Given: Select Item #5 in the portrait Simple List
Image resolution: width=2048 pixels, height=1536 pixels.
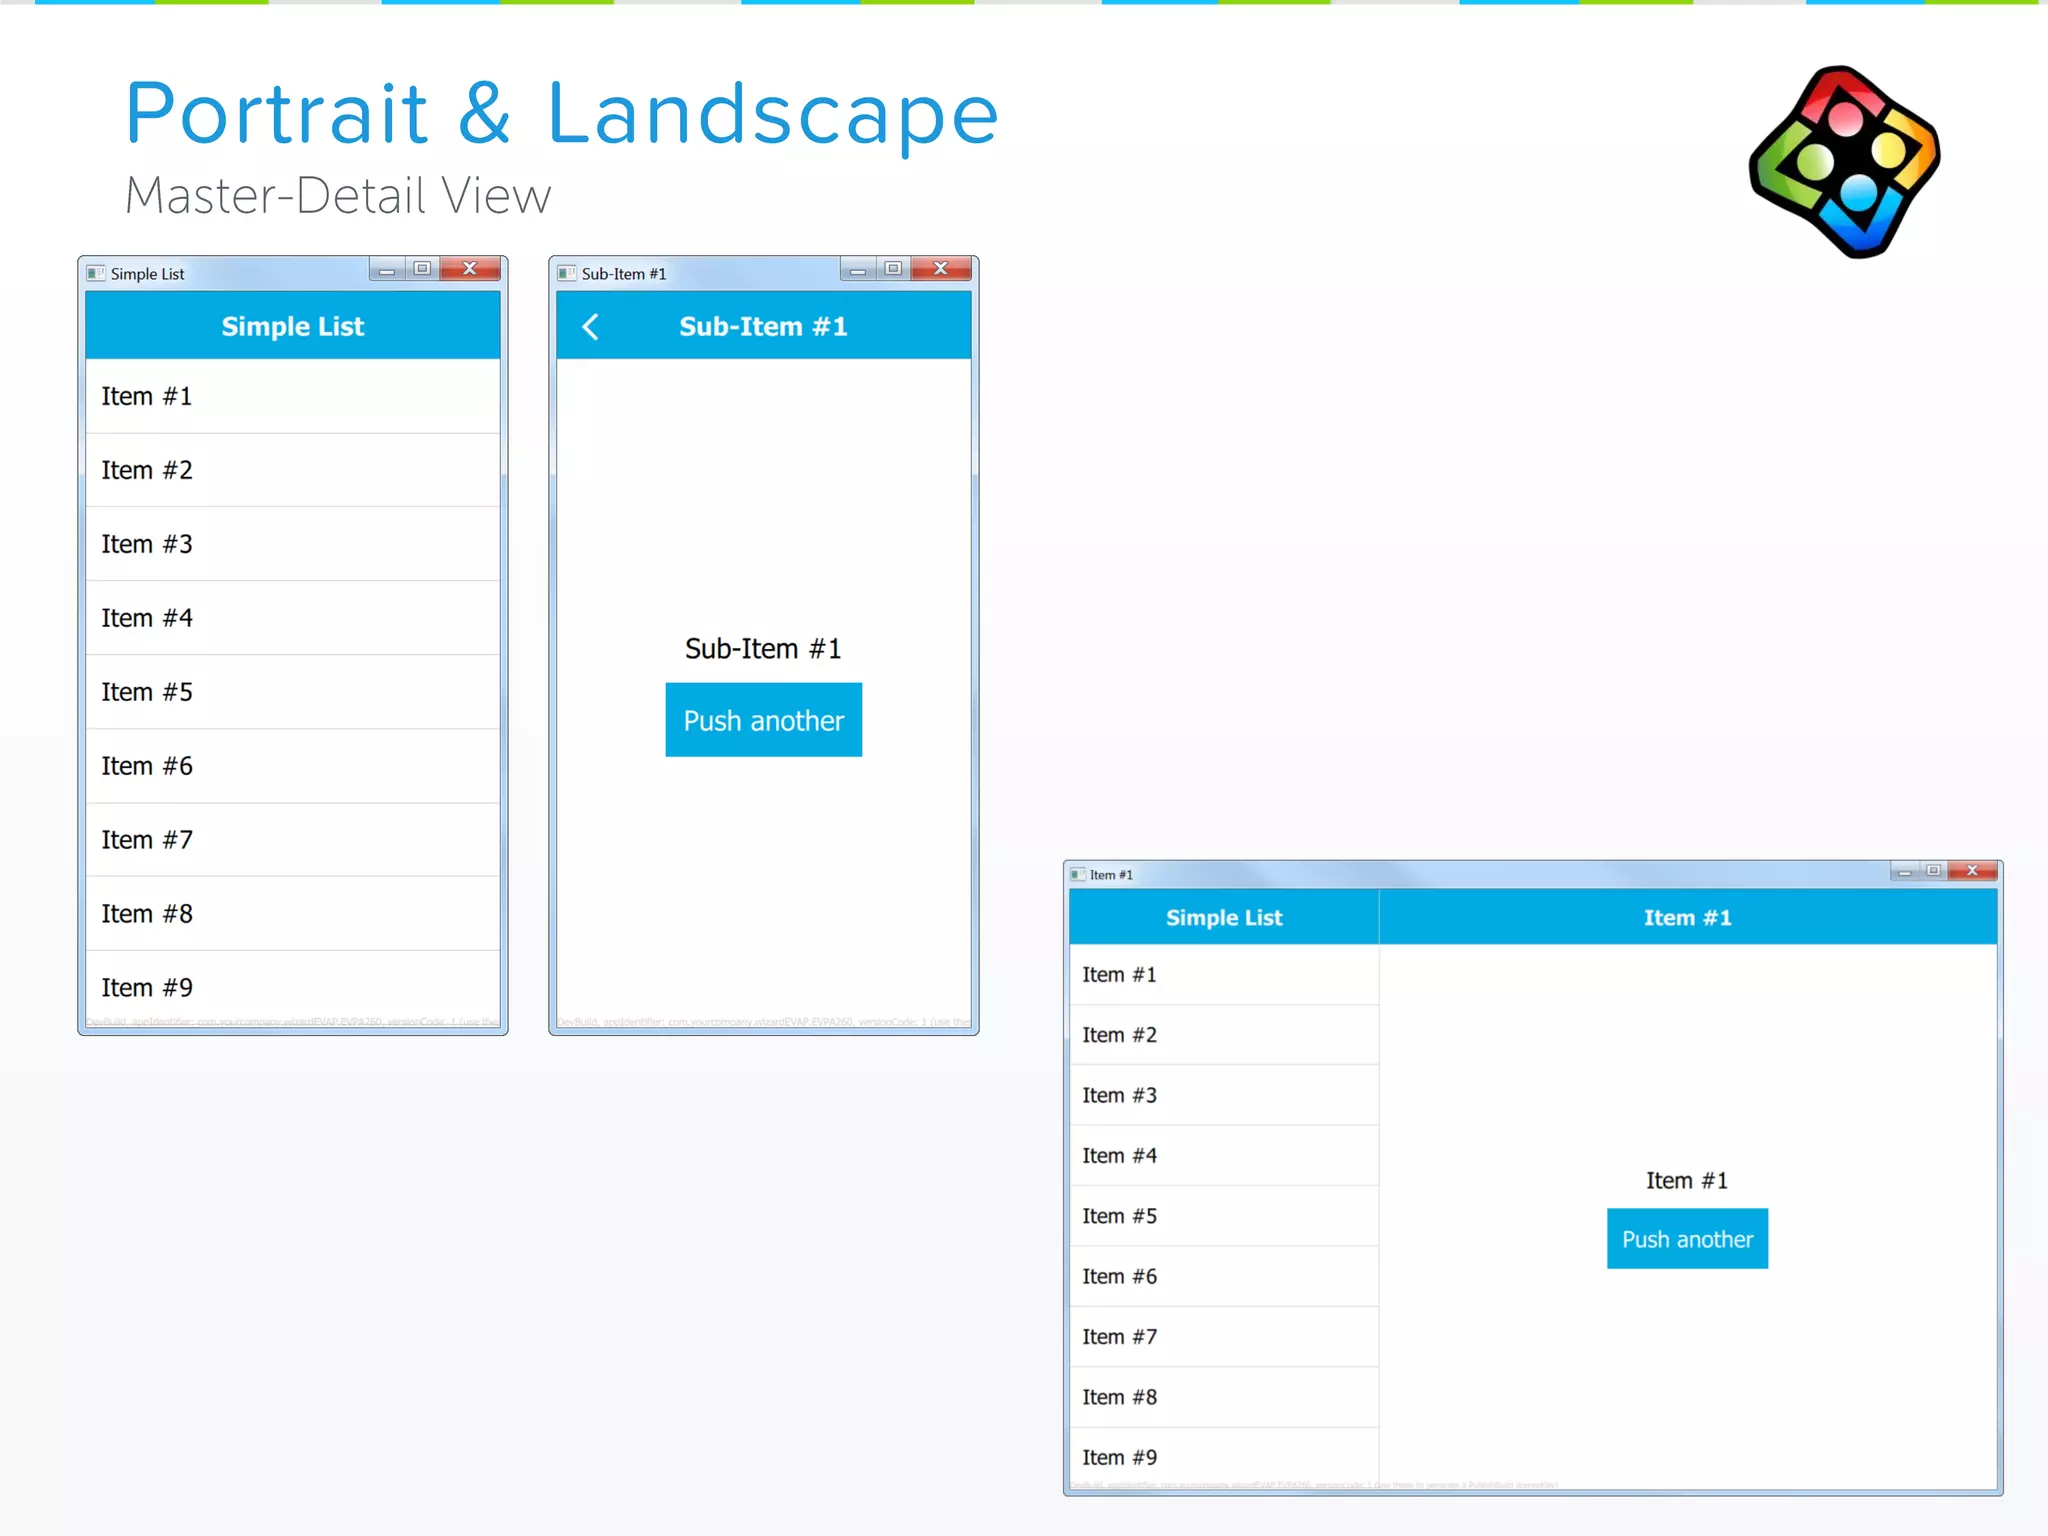Looking at the screenshot, I should (292, 692).
